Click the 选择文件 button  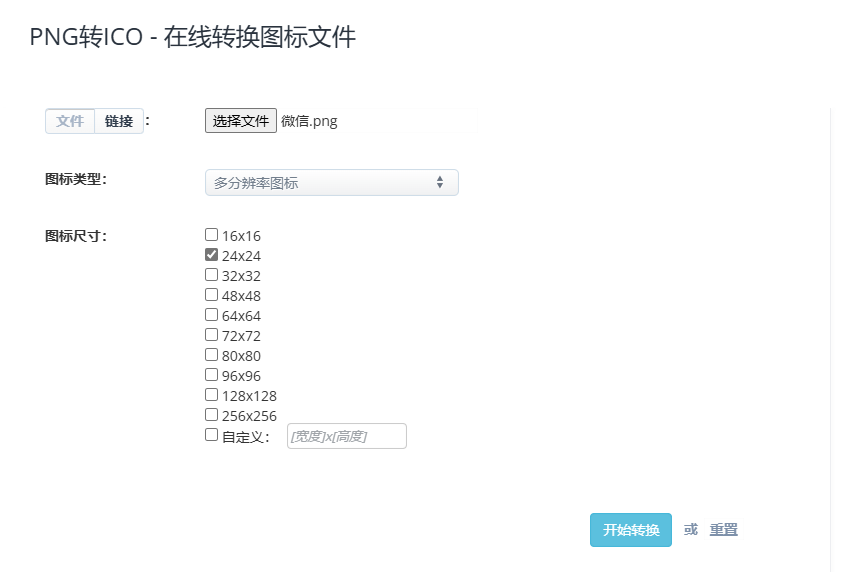coord(241,121)
